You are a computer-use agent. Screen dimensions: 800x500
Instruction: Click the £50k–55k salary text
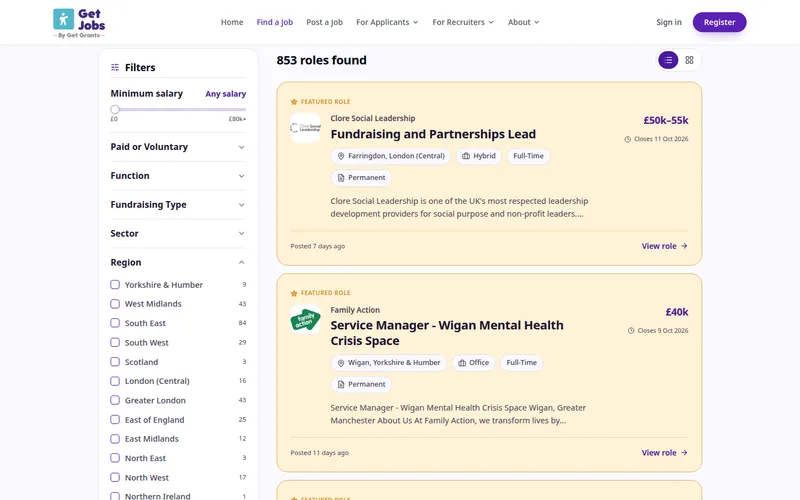point(666,120)
